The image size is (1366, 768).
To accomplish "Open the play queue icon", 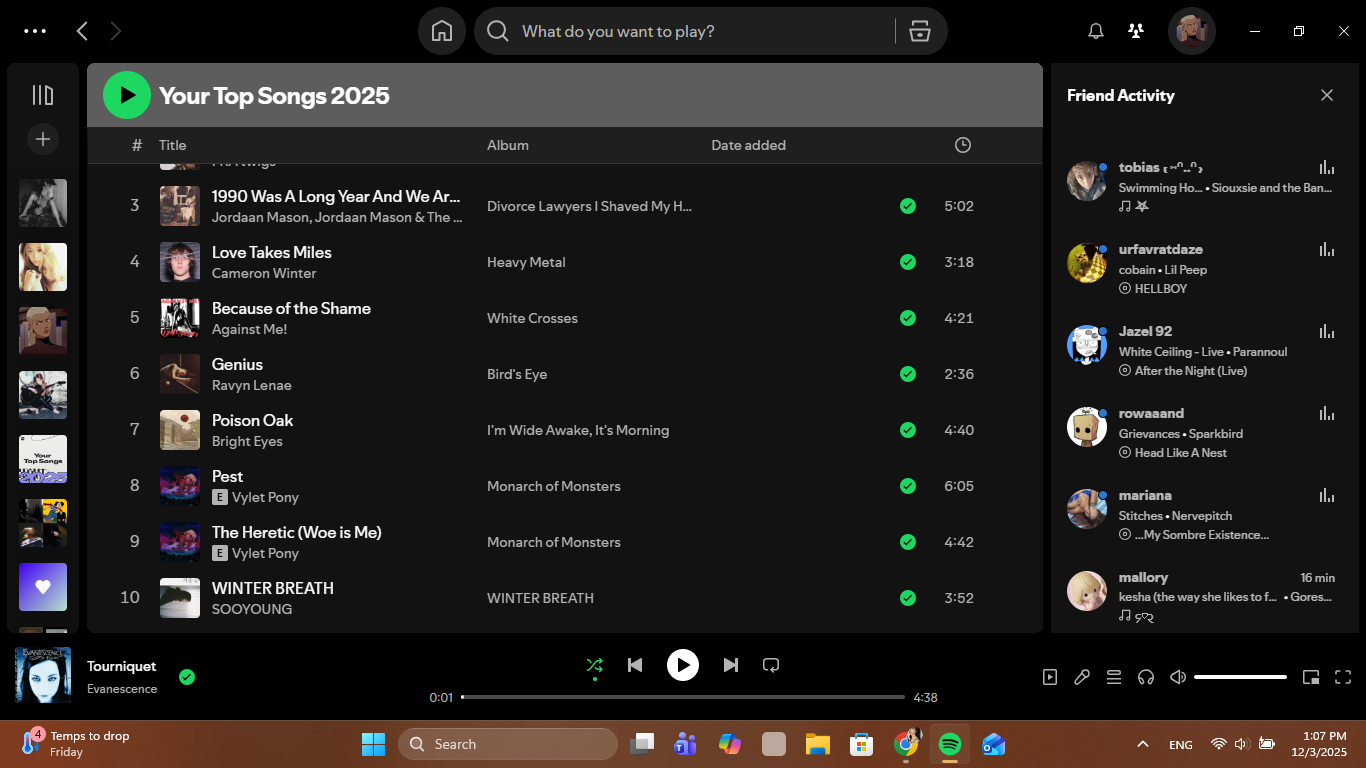I will click(1114, 677).
